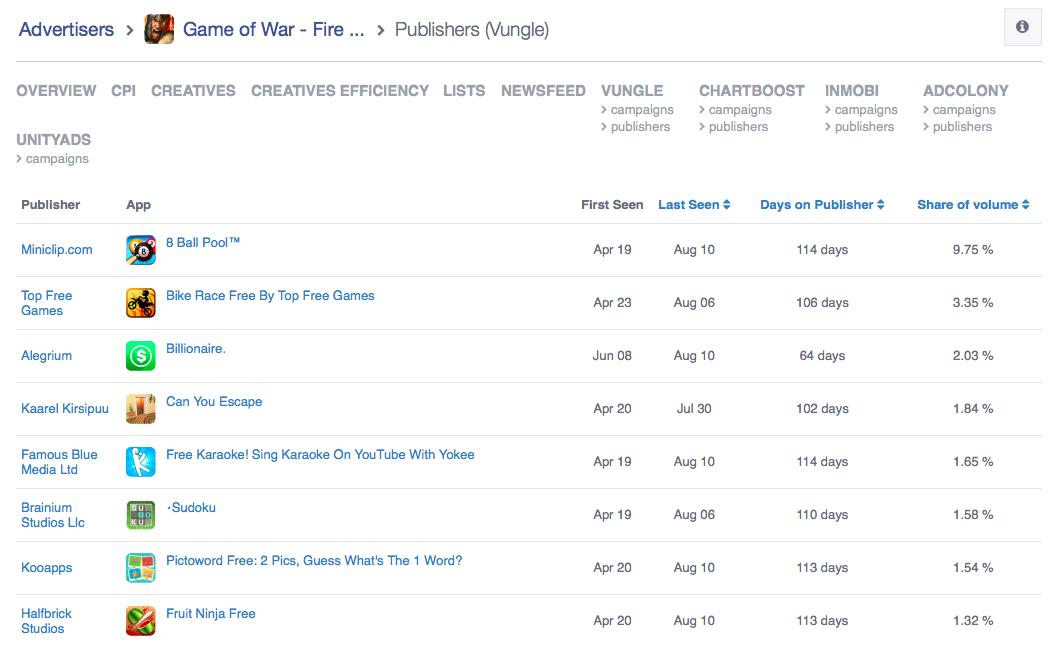Click the Jul 30 last seen date
Viewport: 1055px width, 645px height.
tap(694, 409)
